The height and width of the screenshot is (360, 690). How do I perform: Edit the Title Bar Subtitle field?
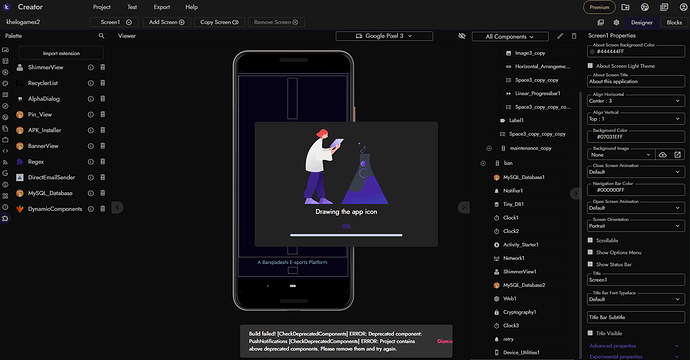pyautogui.click(x=636, y=317)
